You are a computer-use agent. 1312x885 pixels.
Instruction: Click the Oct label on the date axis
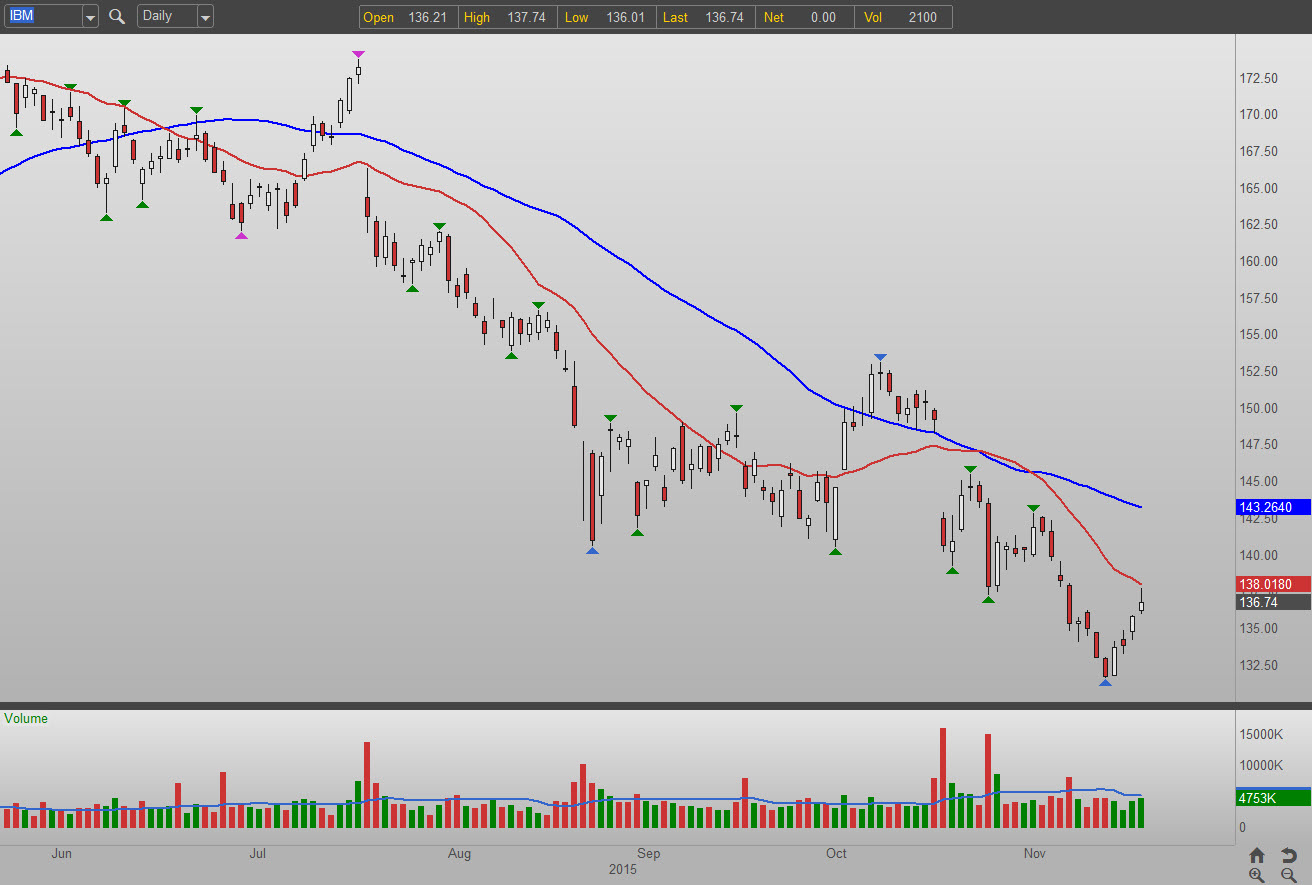click(x=835, y=854)
